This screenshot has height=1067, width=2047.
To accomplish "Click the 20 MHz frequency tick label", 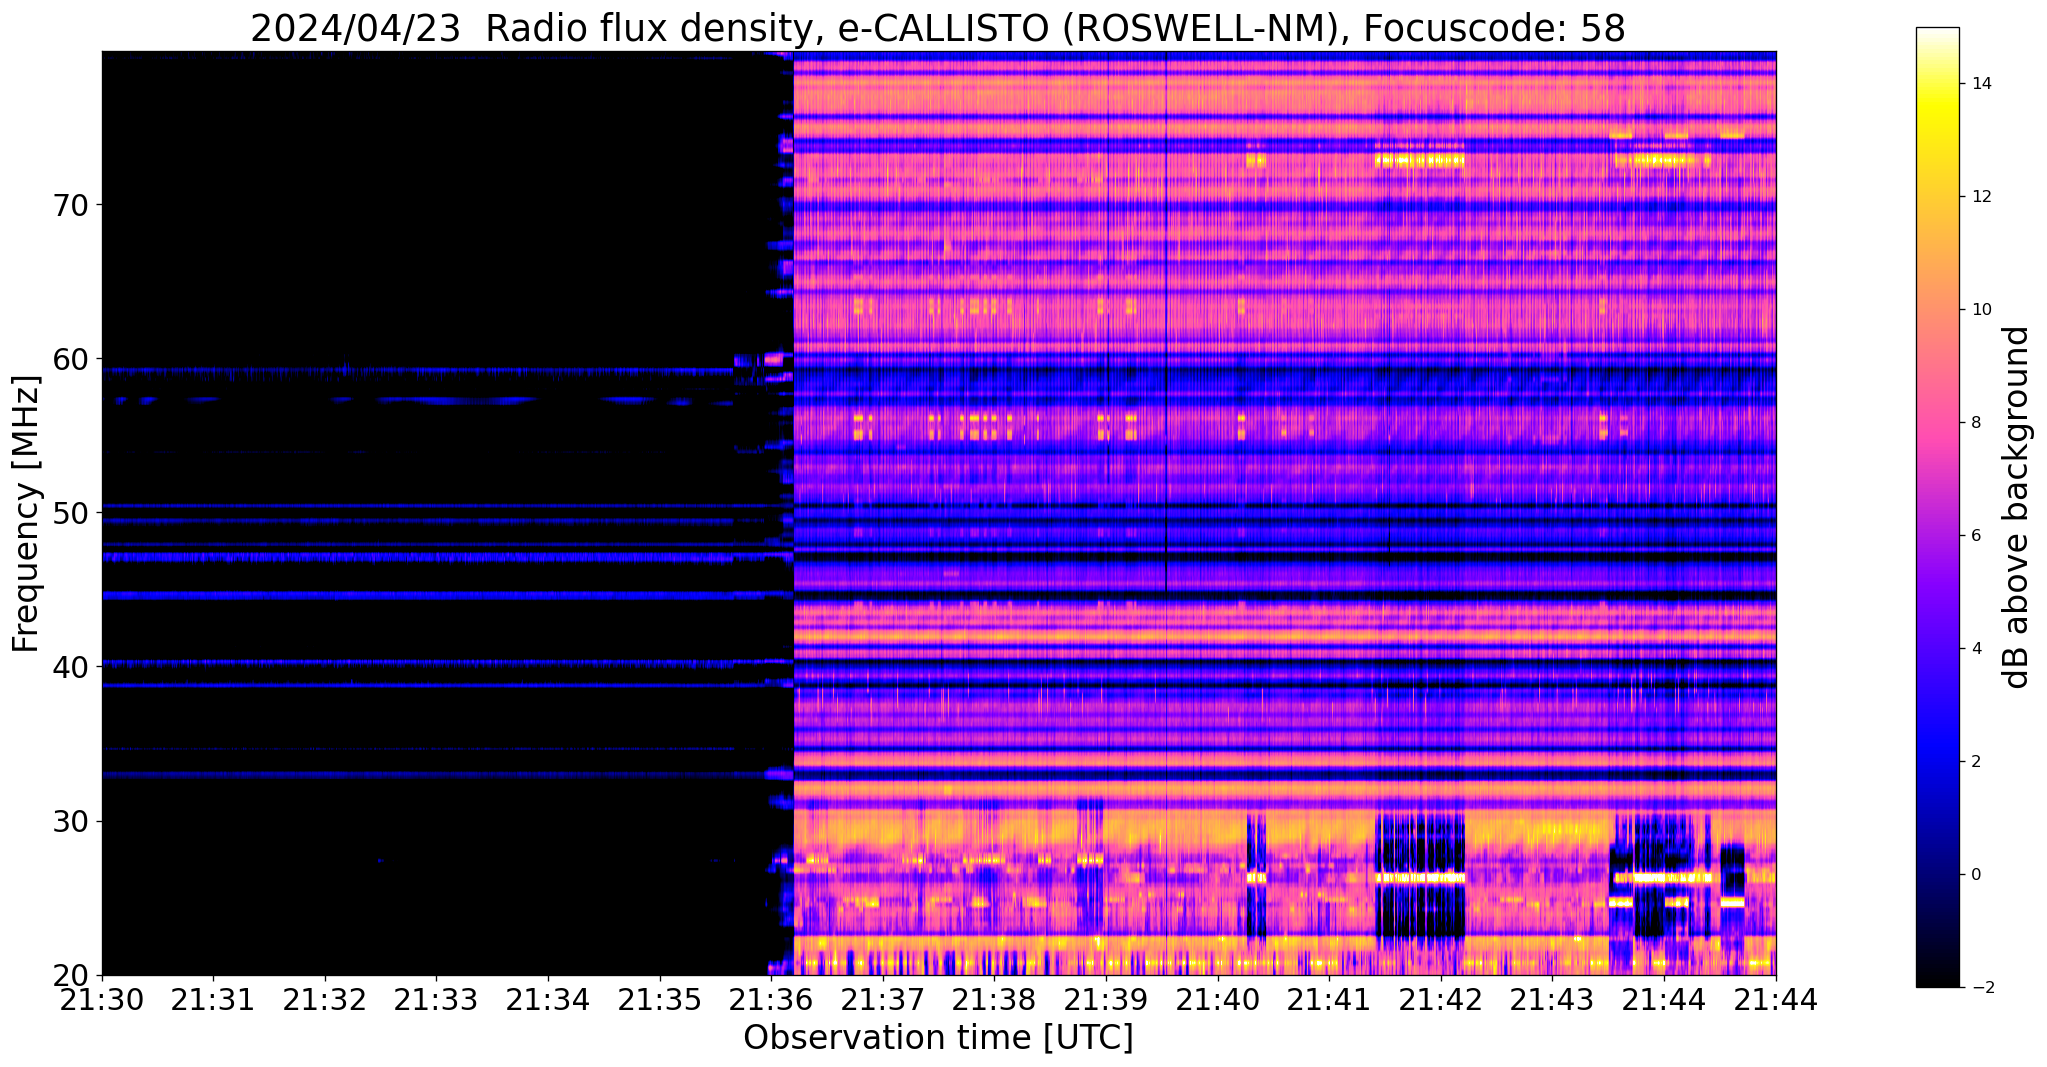I will pos(71,975).
